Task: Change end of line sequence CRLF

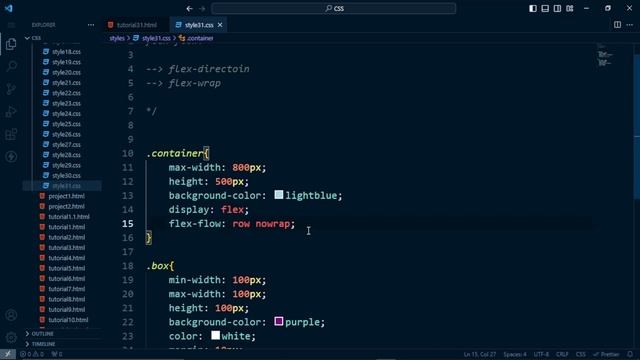Action: 562,354
